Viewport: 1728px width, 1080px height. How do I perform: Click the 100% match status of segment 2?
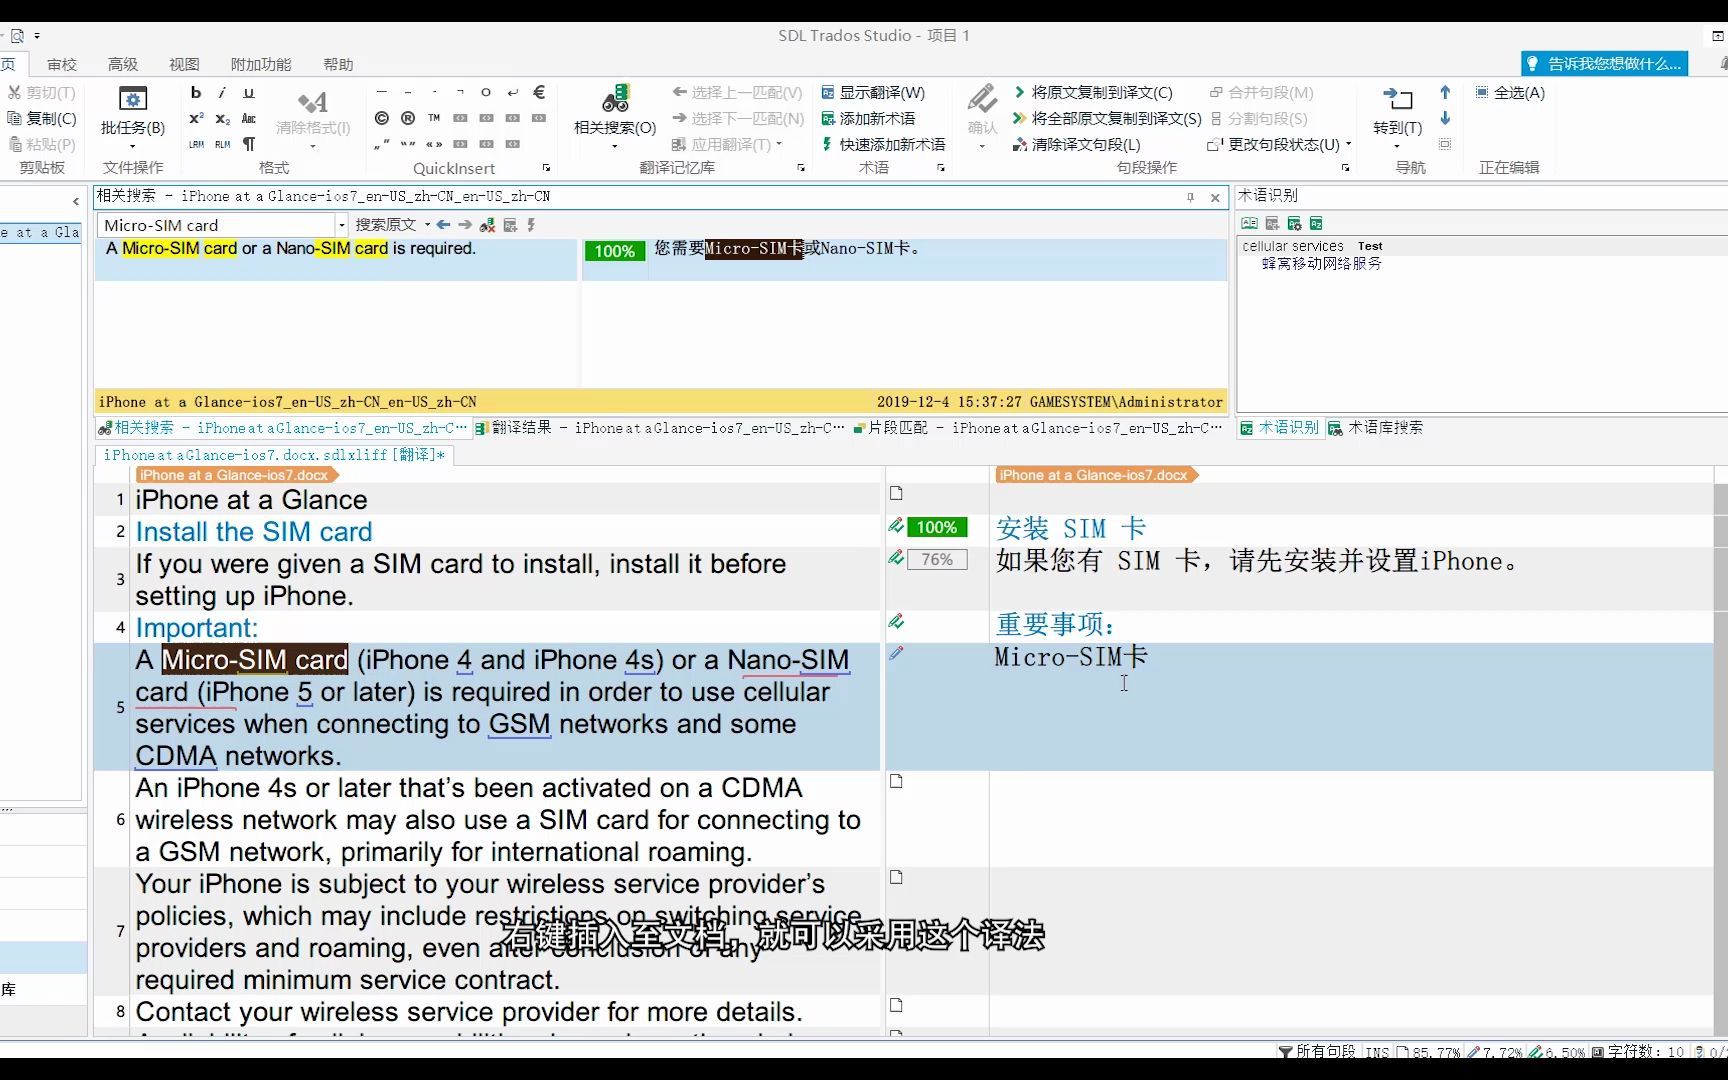tap(937, 527)
